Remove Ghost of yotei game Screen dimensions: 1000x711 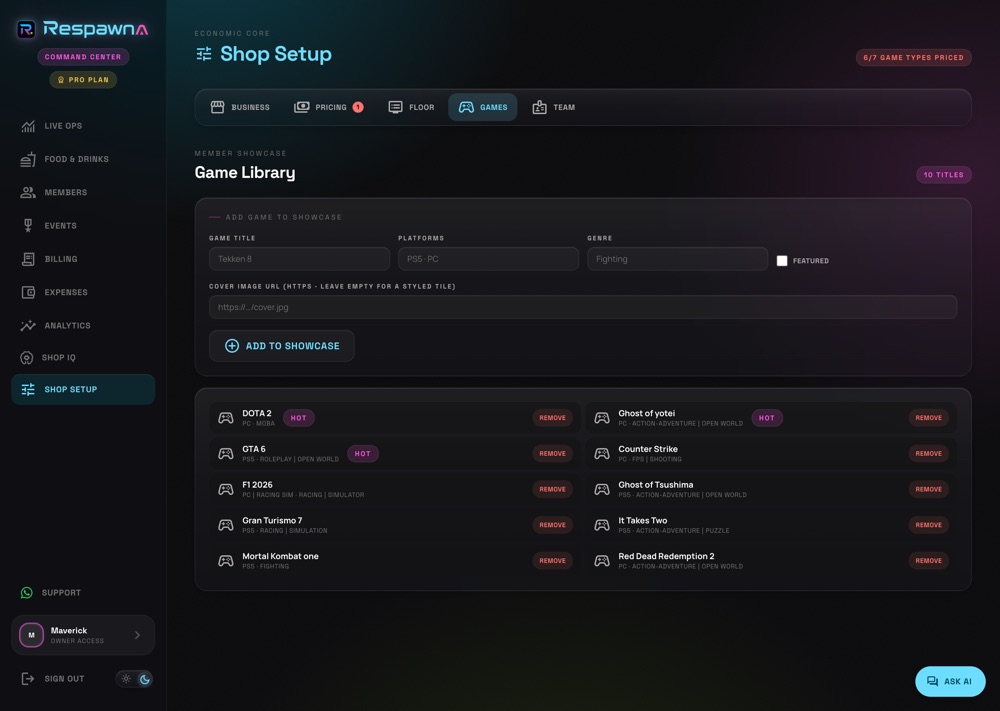coord(929,418)
